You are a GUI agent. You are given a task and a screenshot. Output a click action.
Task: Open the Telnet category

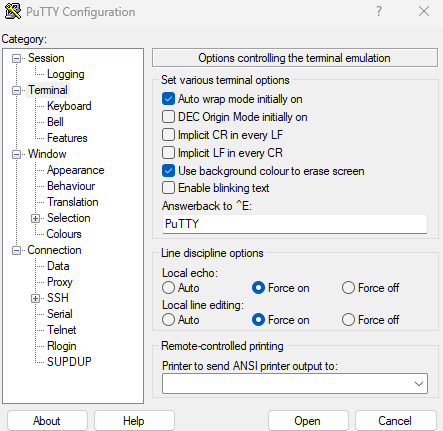pyautogui.click(x=62, y=330)
